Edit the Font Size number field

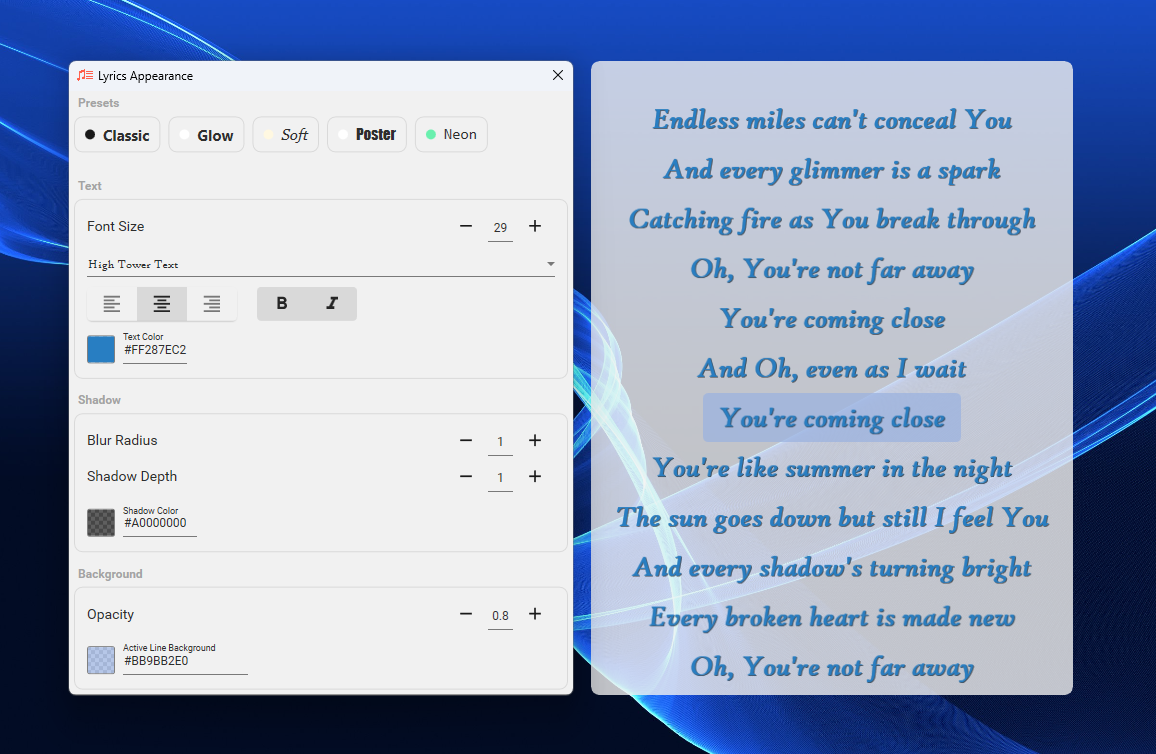(x=501, y=228)
